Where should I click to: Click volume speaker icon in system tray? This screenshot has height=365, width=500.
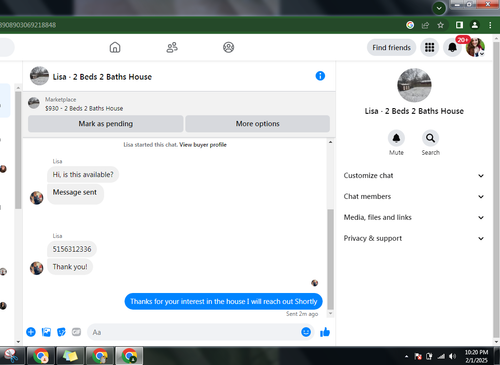coord(452,357)
